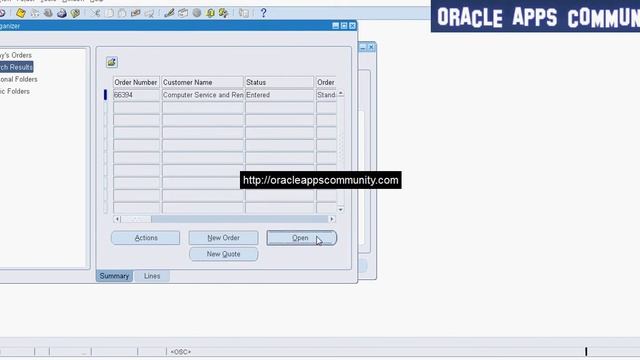Open the selected order with the Open button
Image resolution: width=640 pixels, height=360 pixels.
[302, 238]
